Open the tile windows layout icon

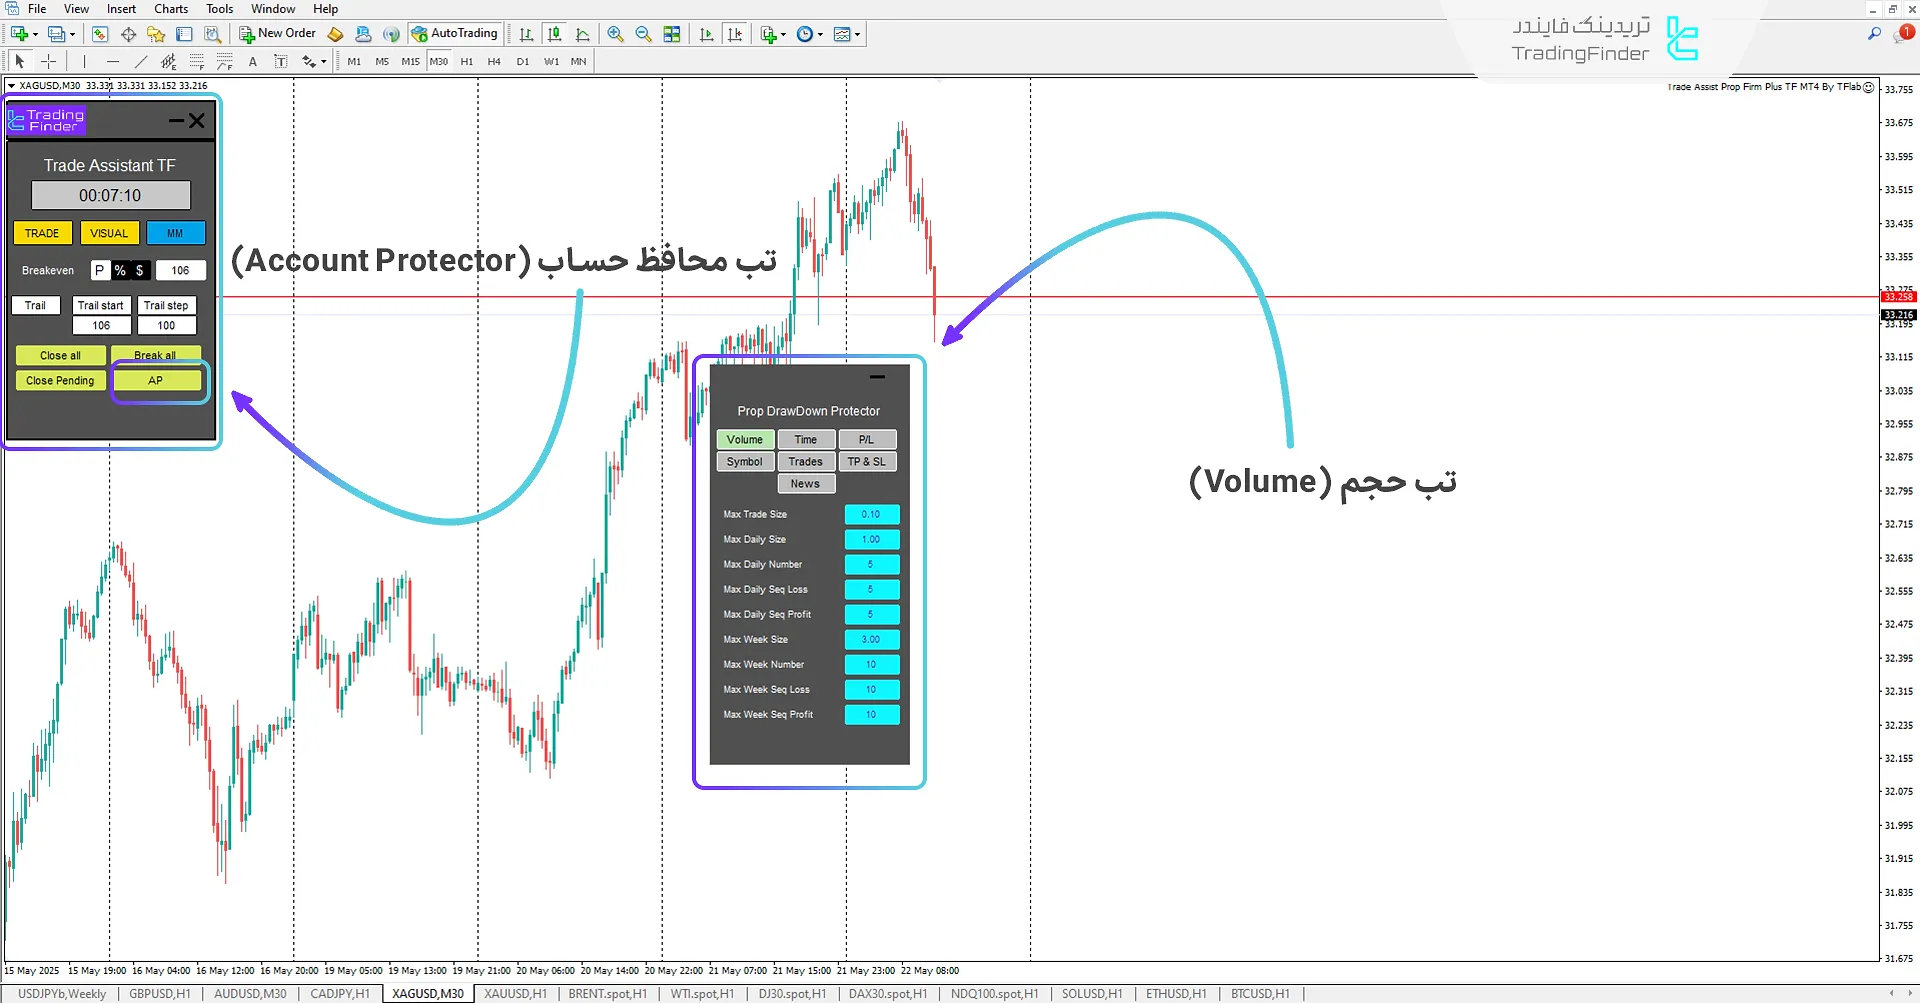[x=672, y=34]
